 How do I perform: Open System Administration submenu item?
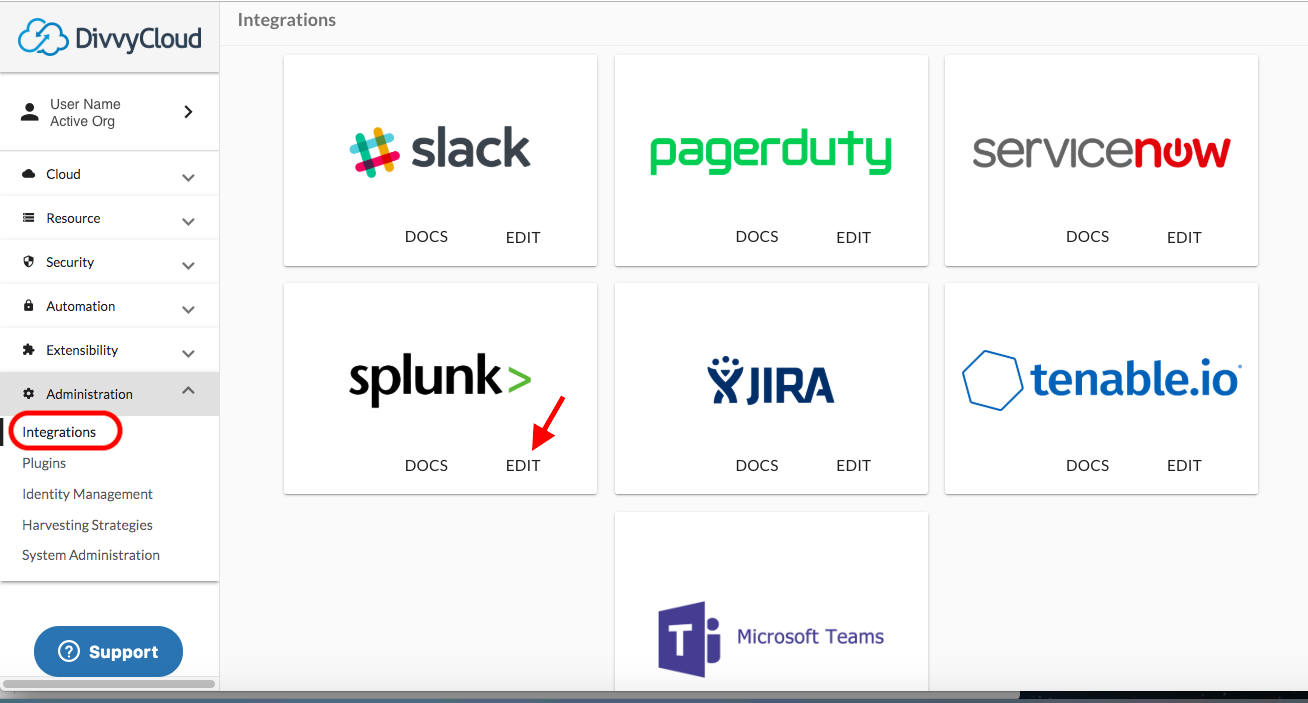tap(91, 555)
